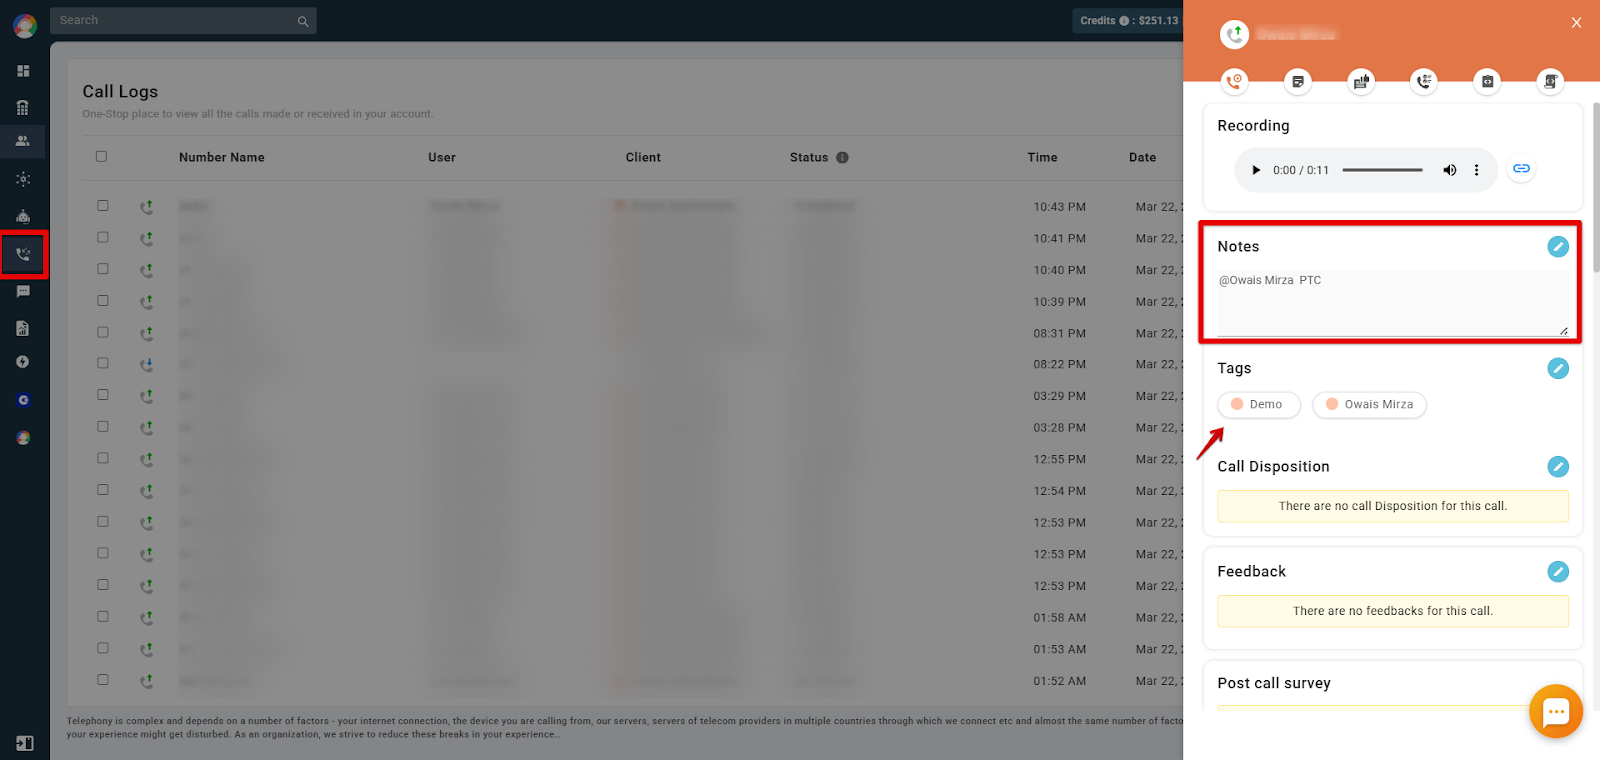Click into the Notes text area
The height and width of the screenshot is (760, 1600).
(1393, 303)
